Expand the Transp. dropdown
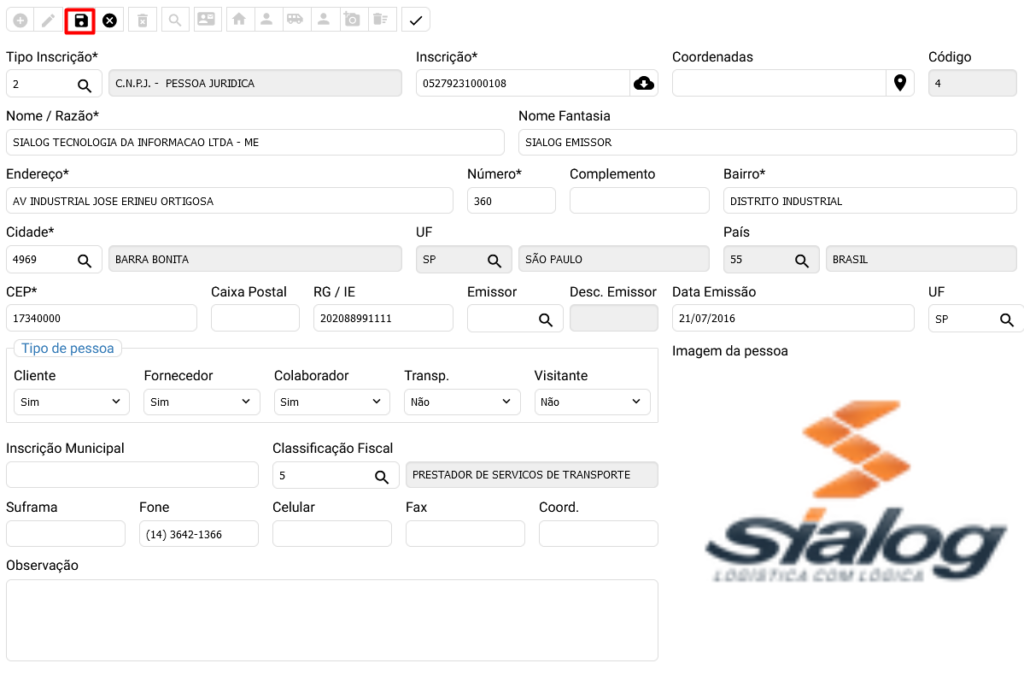The image size is (1024, 675). tap(461, 402)
